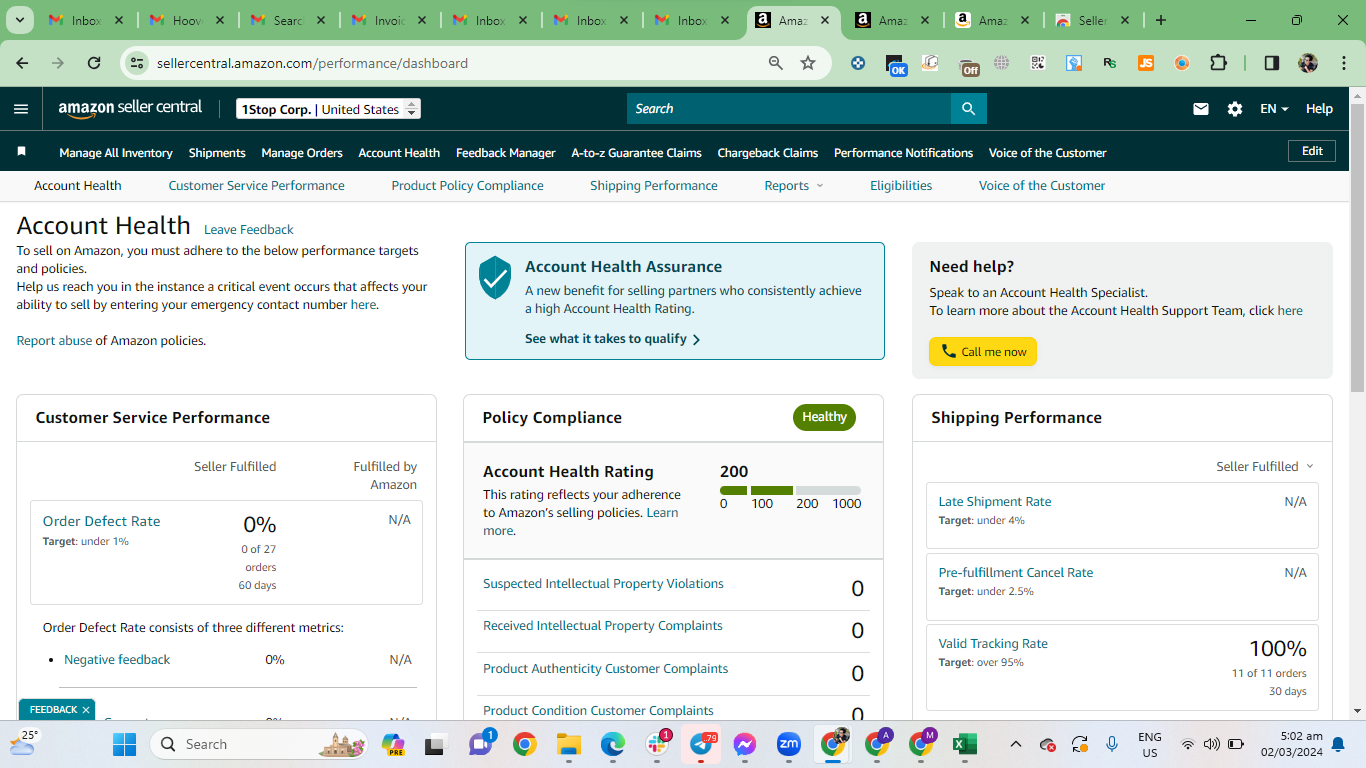Click the Healthy status badge
This screenshot has width=1366, height=768.
tap(824, 417)
